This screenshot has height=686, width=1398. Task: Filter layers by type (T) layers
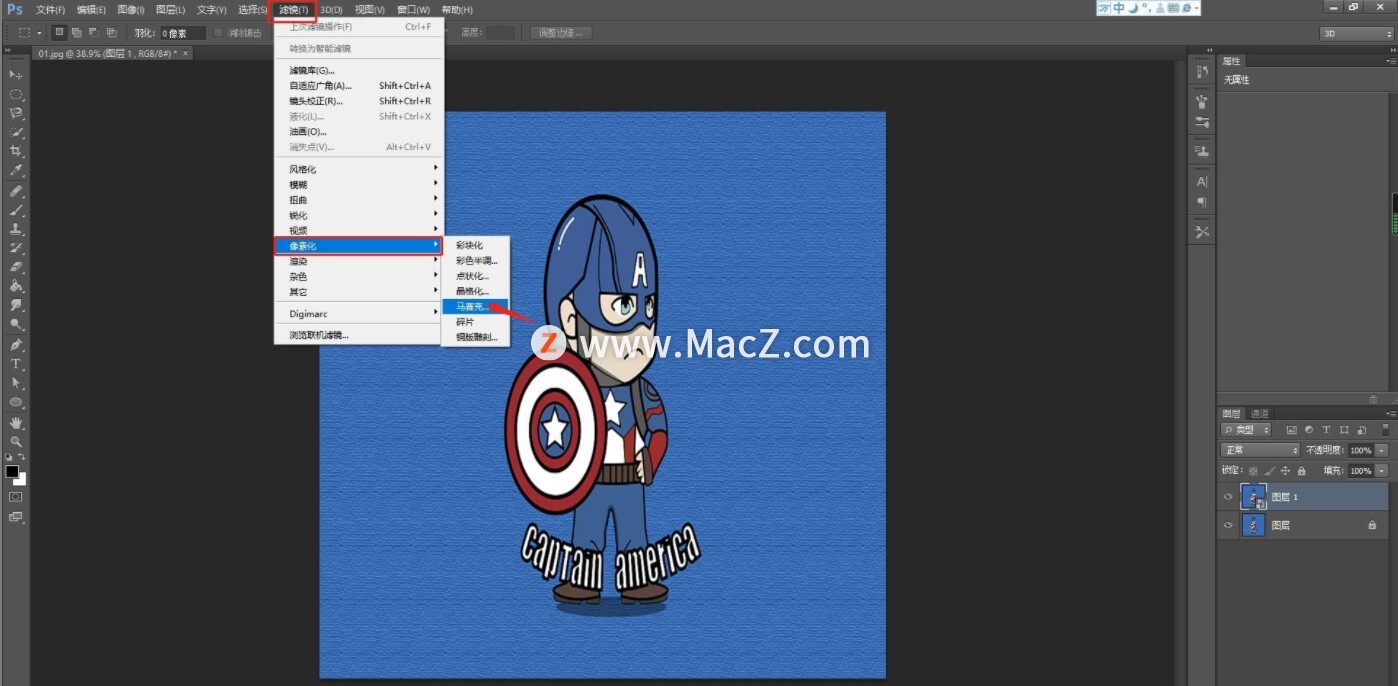tap(1326, 430)
